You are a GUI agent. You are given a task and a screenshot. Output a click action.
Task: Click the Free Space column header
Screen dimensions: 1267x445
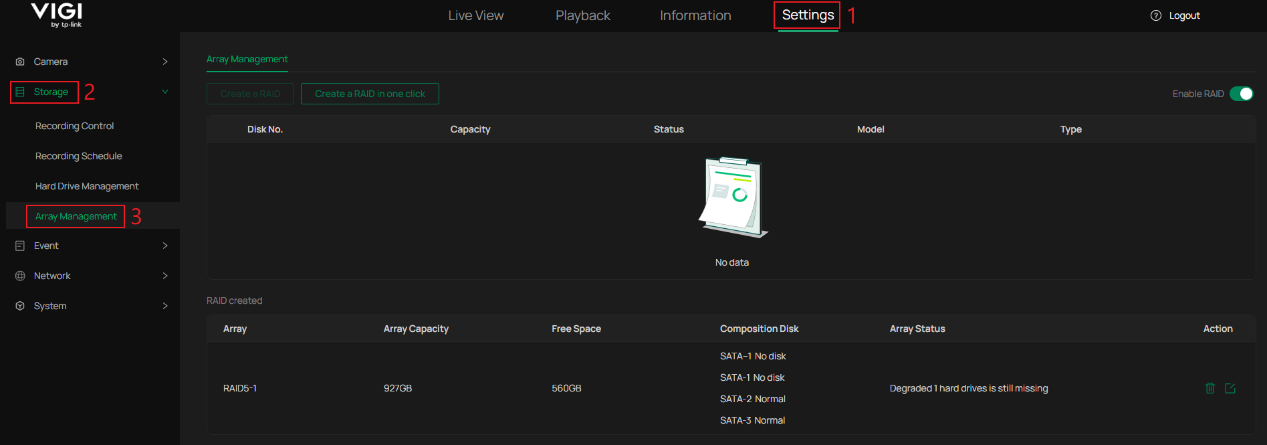[576, 329]
